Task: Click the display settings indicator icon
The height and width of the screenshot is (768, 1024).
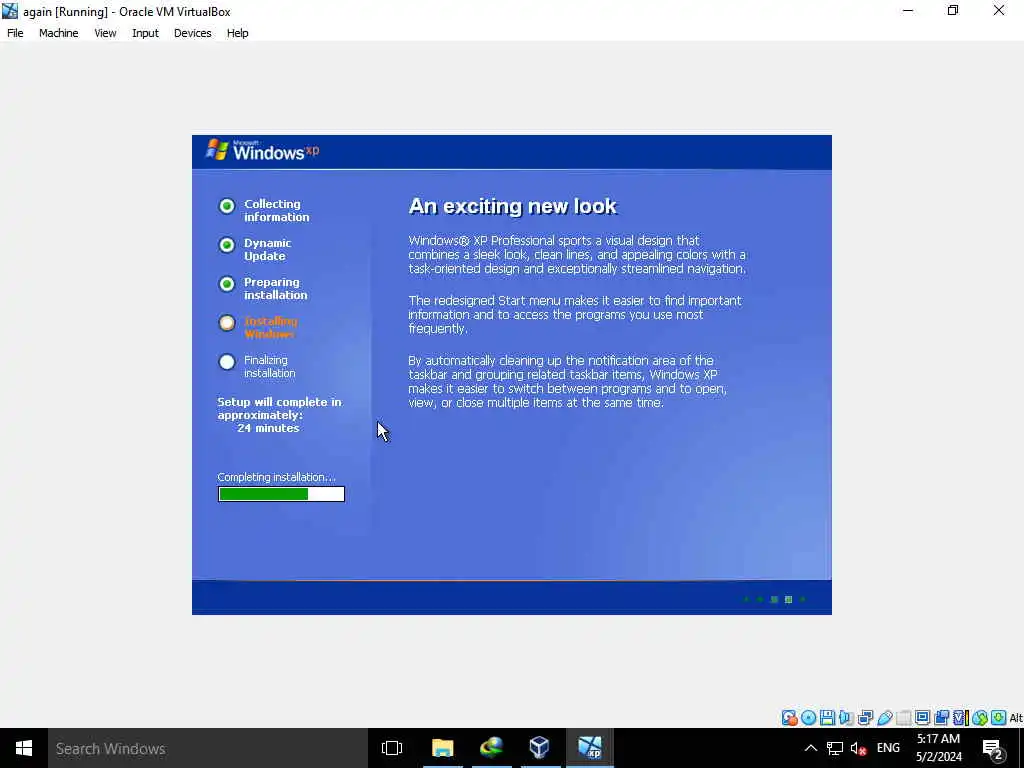Action: coord(922,718)
